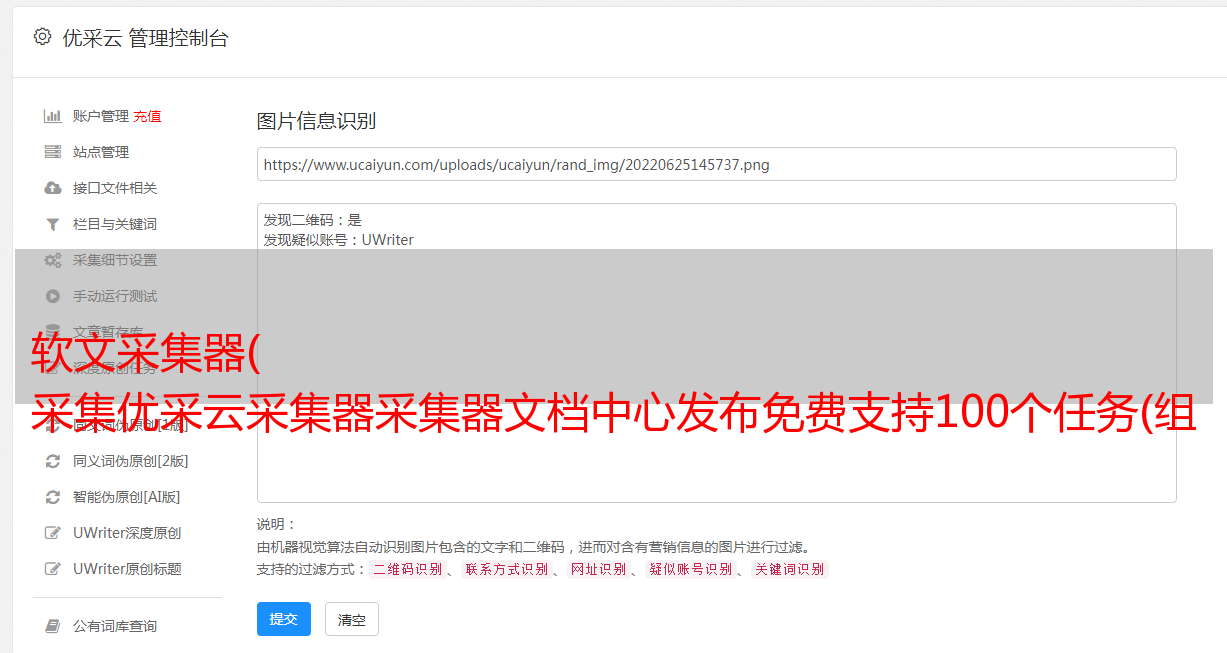Click the 发现二维码：是 result line
Screen dimensions: 1227x653
[x=312, y=220]
